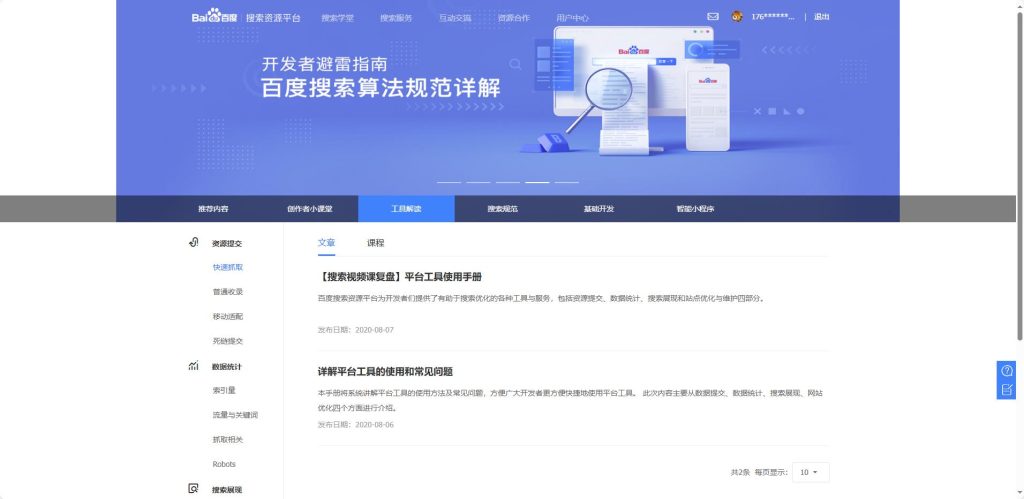Click the 共2条 total count text
Viewport: 1024px width, 499px height.
pyautogui.click(x=740, y=472)
